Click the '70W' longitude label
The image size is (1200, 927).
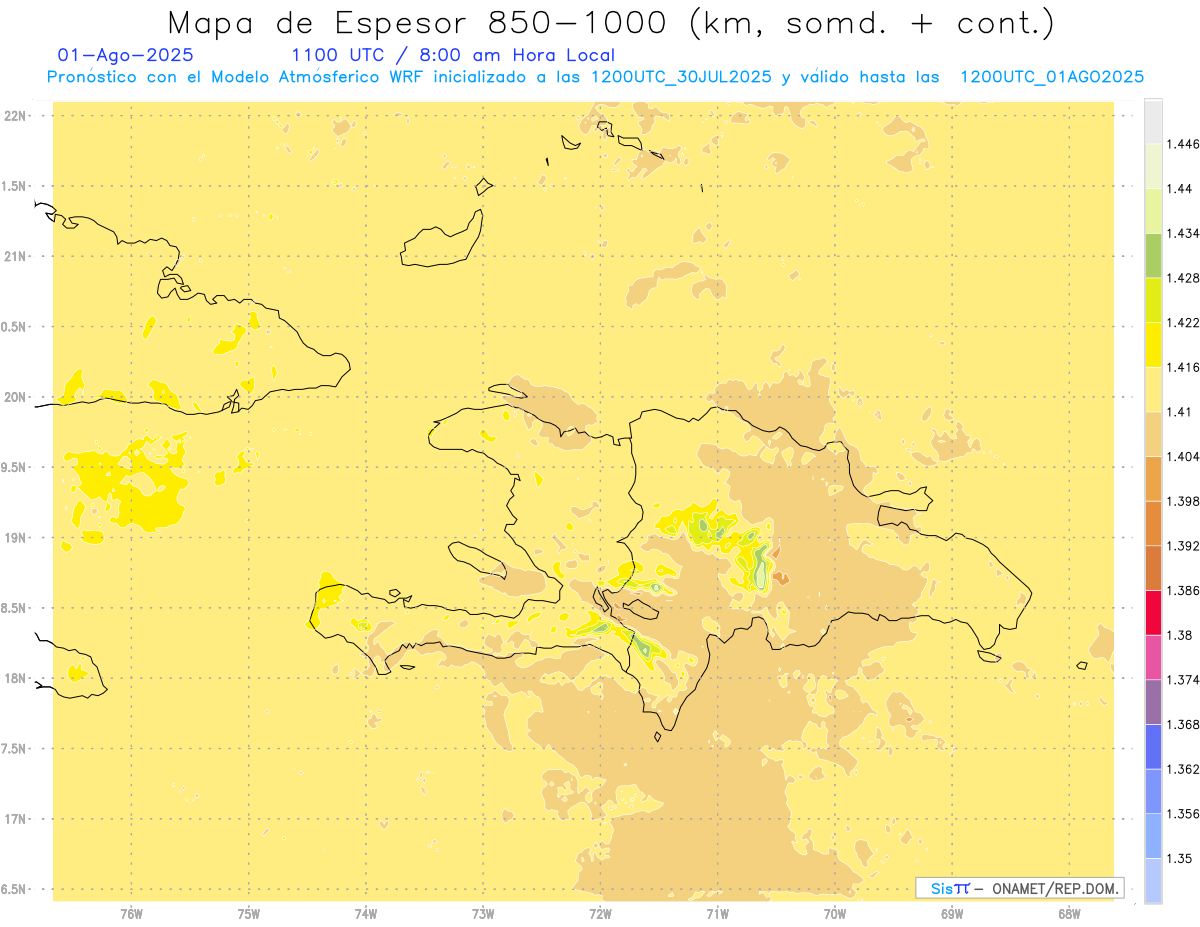point(835,914)
